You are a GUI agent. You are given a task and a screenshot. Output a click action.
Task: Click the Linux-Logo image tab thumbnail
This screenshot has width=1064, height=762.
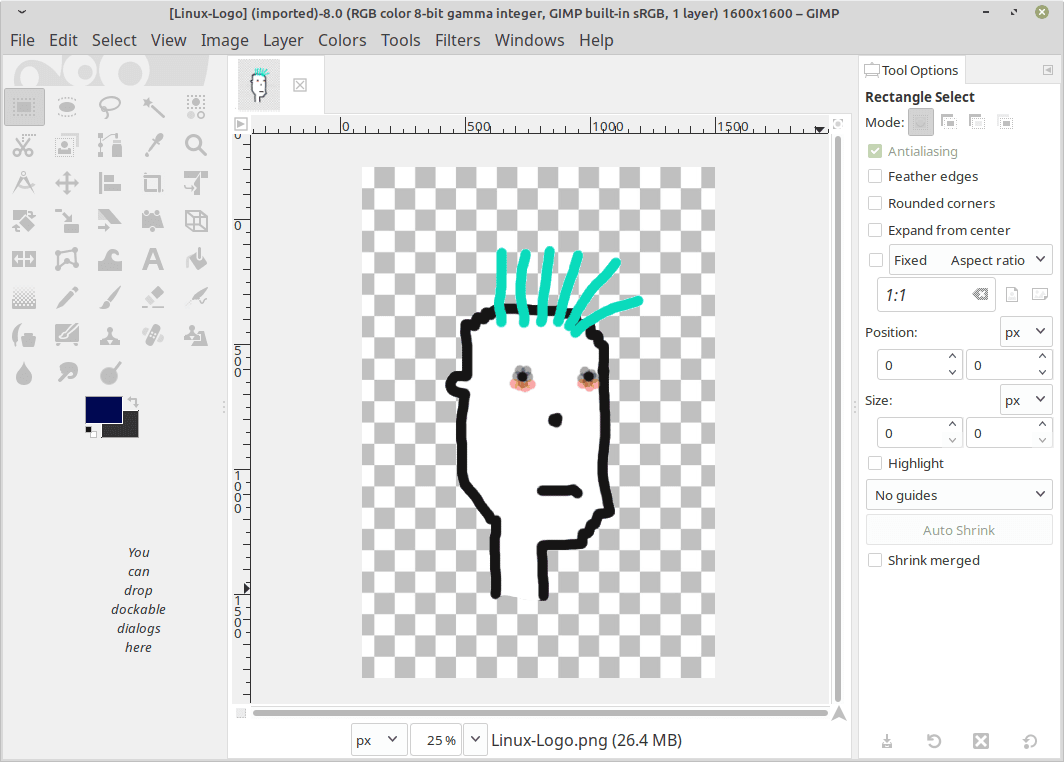coord(259,85)
